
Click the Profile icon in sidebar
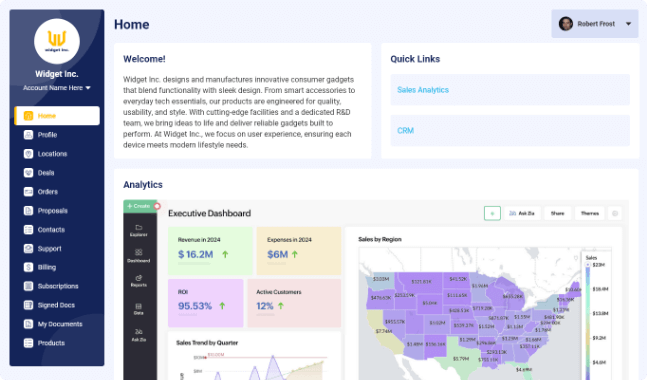[x=28, y=135]
